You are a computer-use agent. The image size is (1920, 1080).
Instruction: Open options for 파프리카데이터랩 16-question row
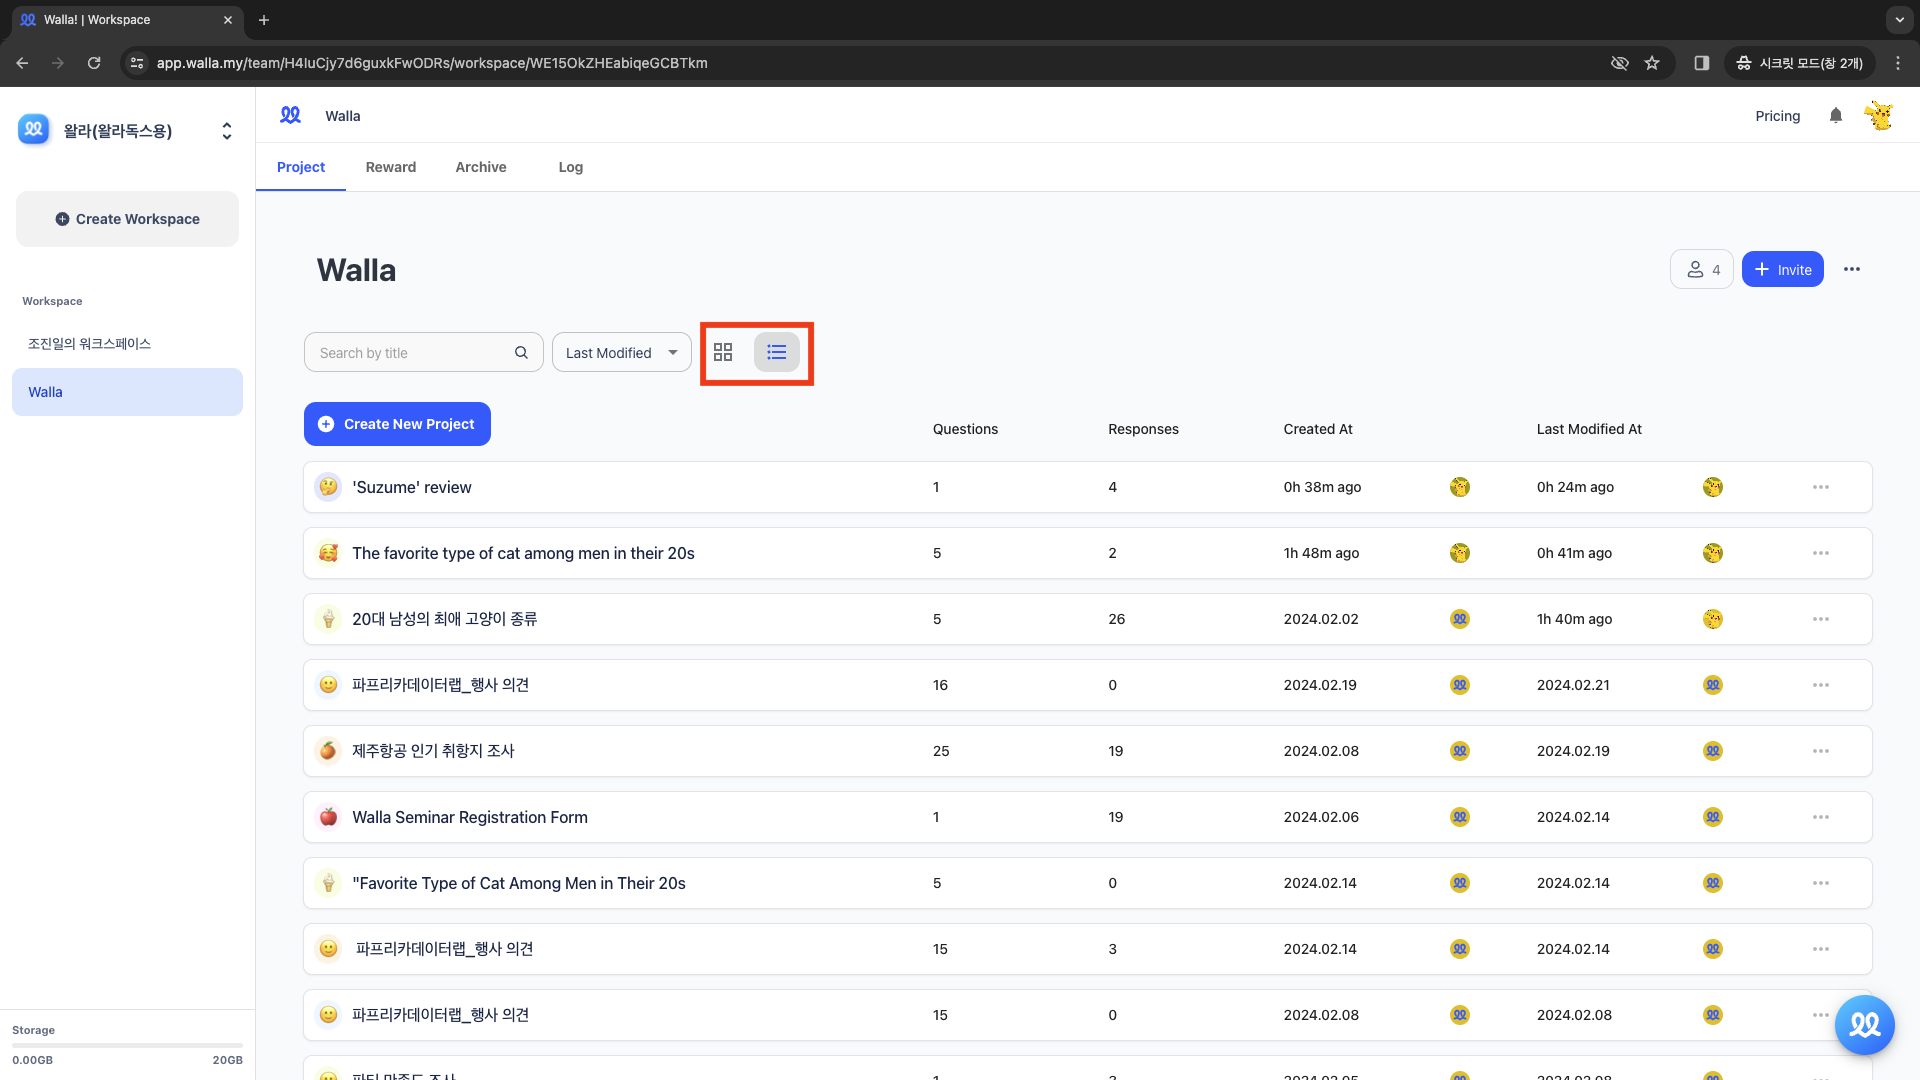point(1821,685)
